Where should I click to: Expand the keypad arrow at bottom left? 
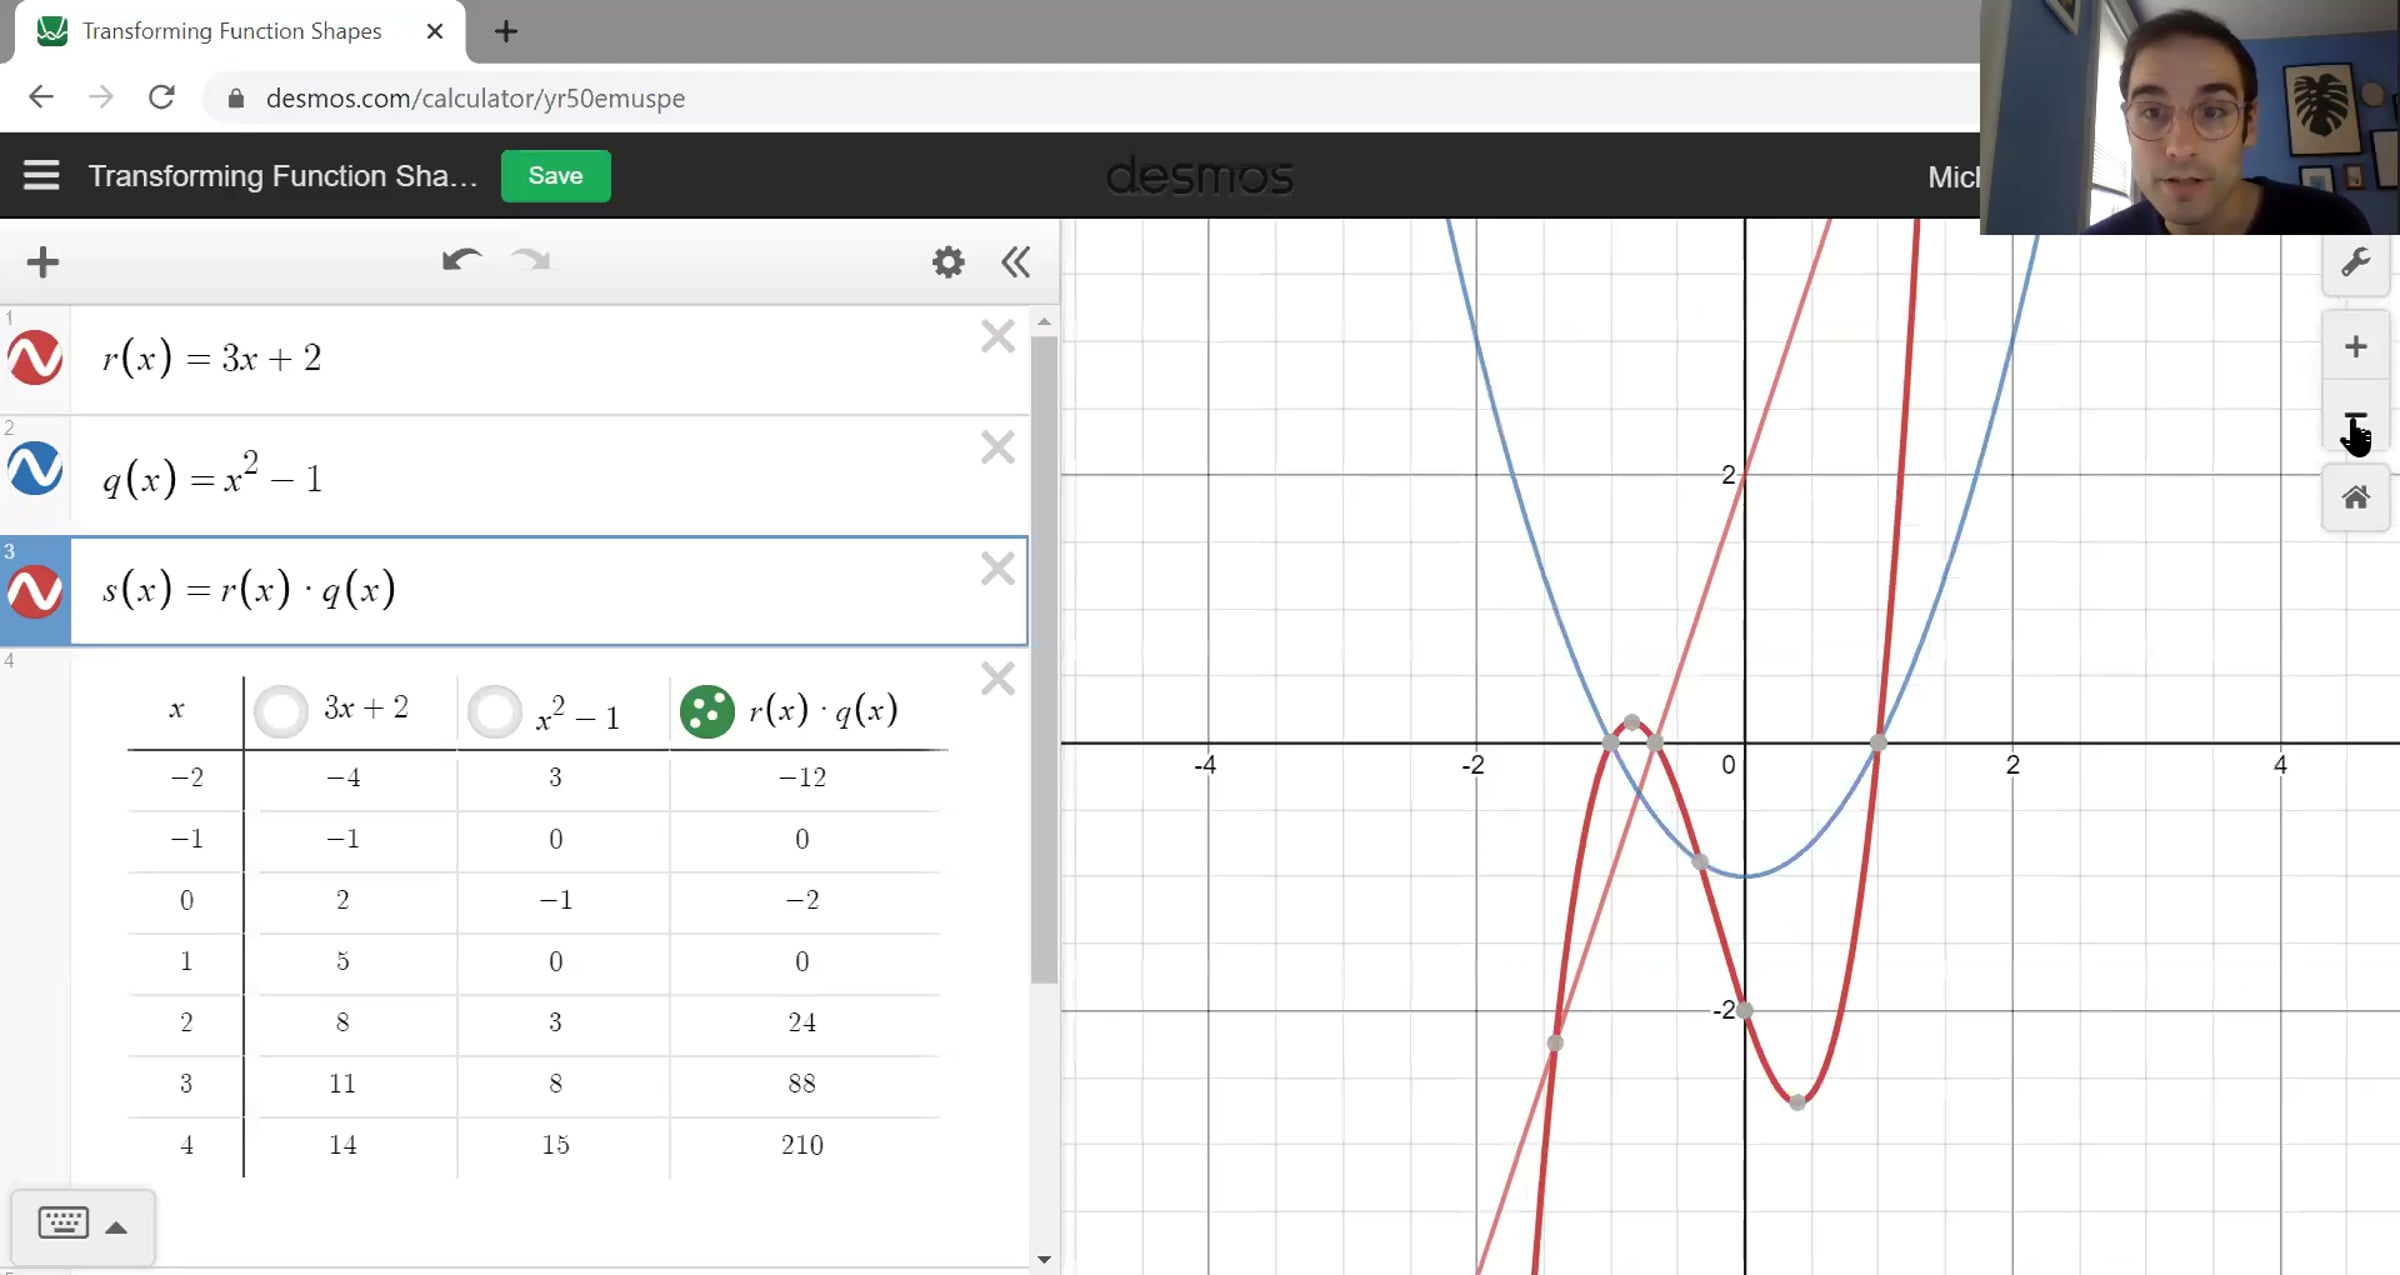(x=116, y=1227)
